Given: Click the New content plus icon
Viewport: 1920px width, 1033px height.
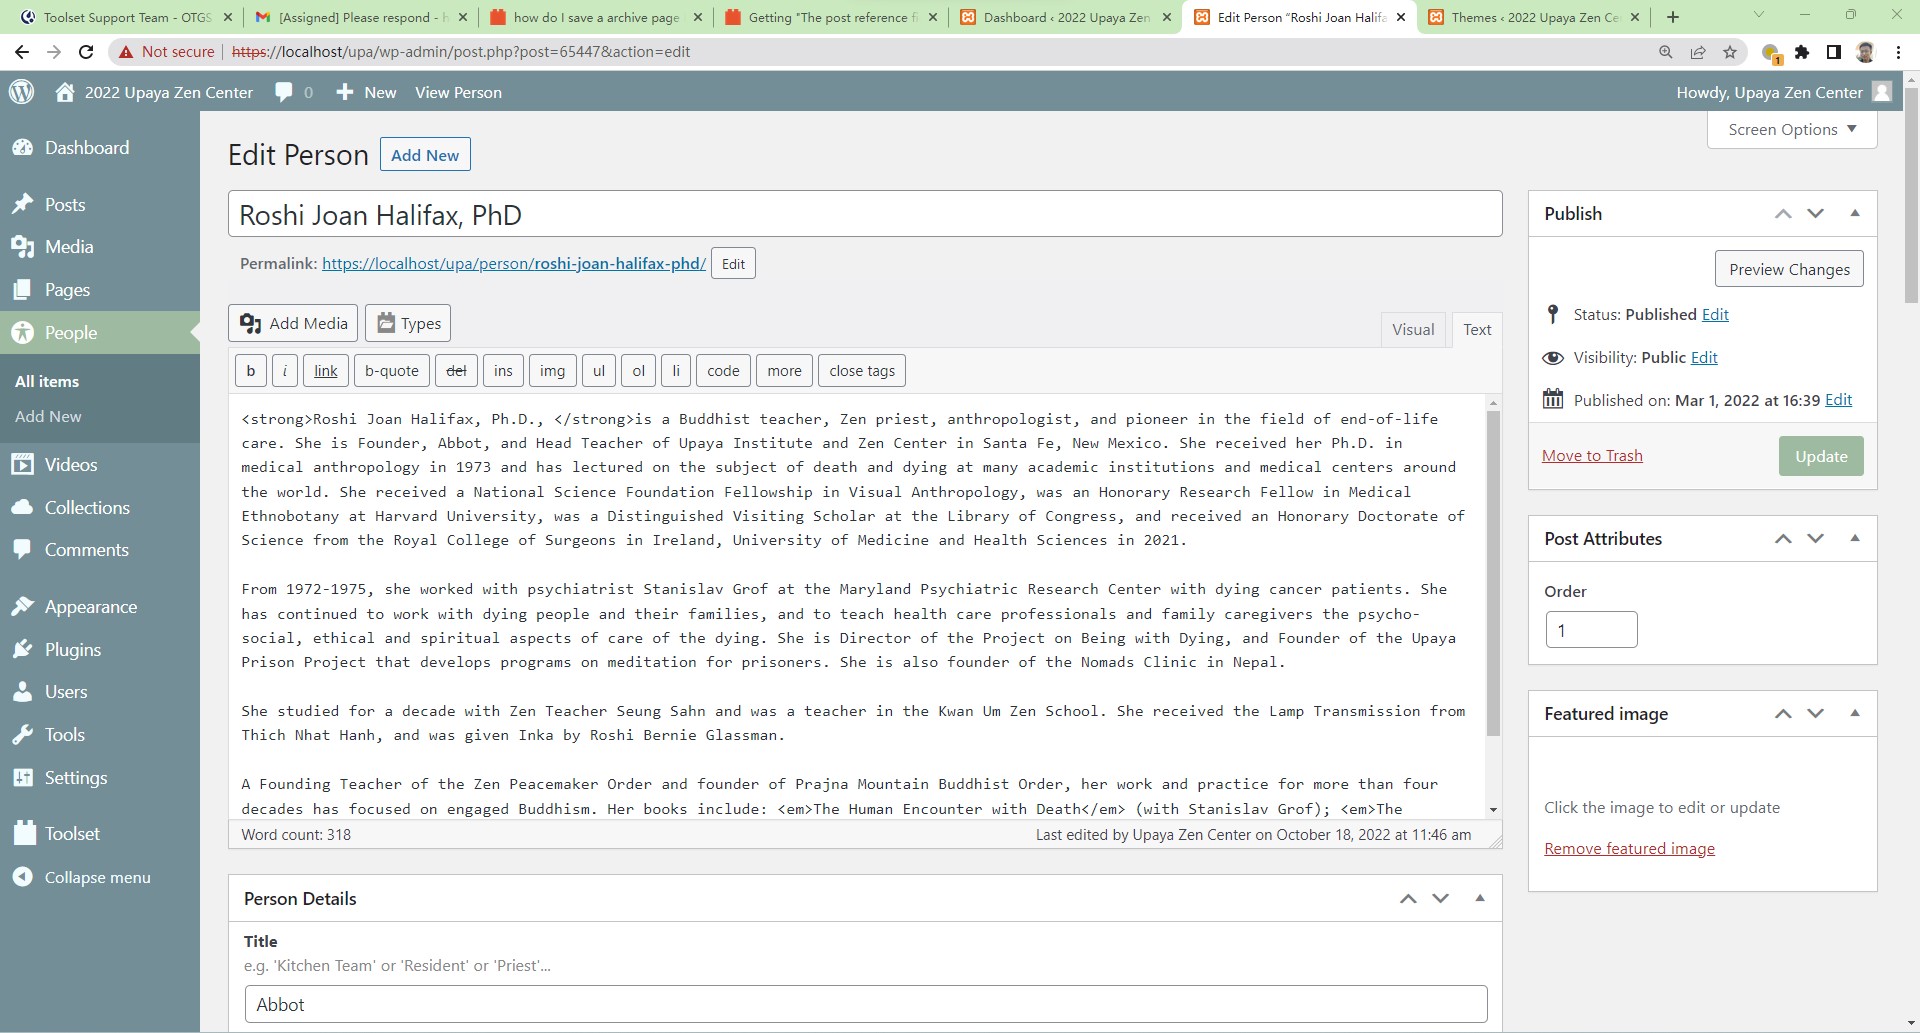Looking at the screenshot, I should 345,92.
